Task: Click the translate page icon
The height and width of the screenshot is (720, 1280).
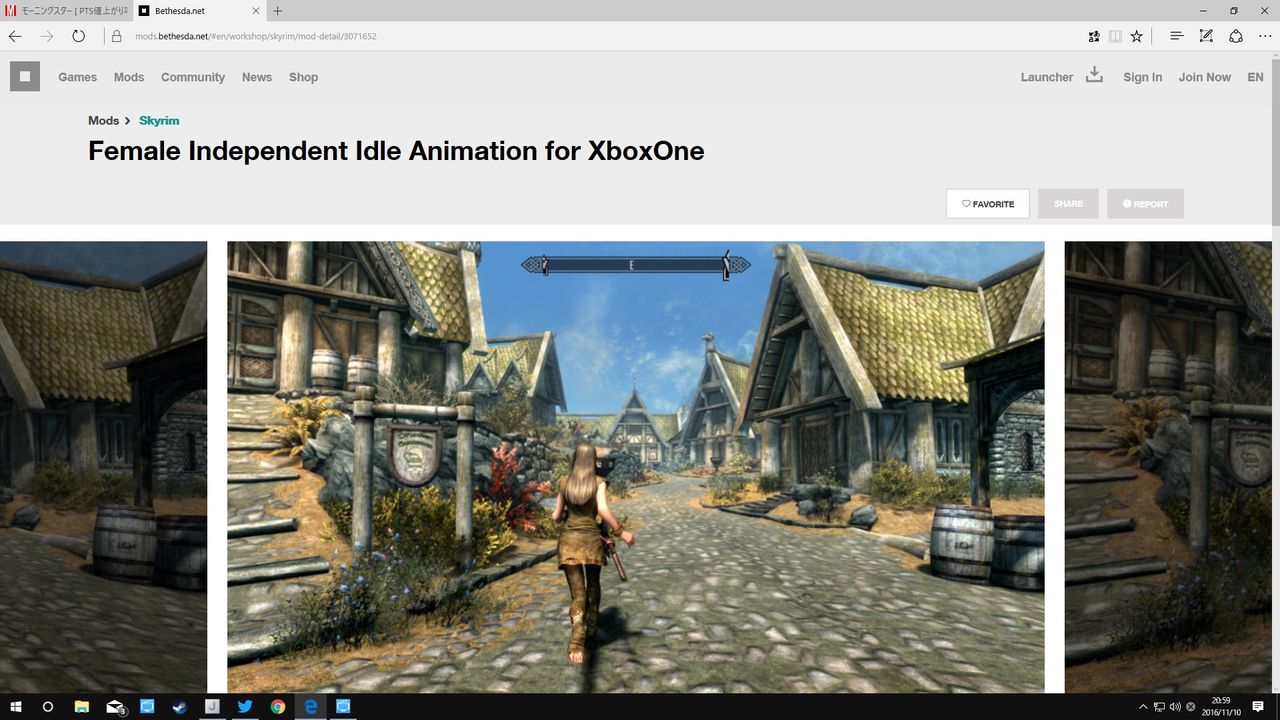Action: click(x=1094, y=36)
